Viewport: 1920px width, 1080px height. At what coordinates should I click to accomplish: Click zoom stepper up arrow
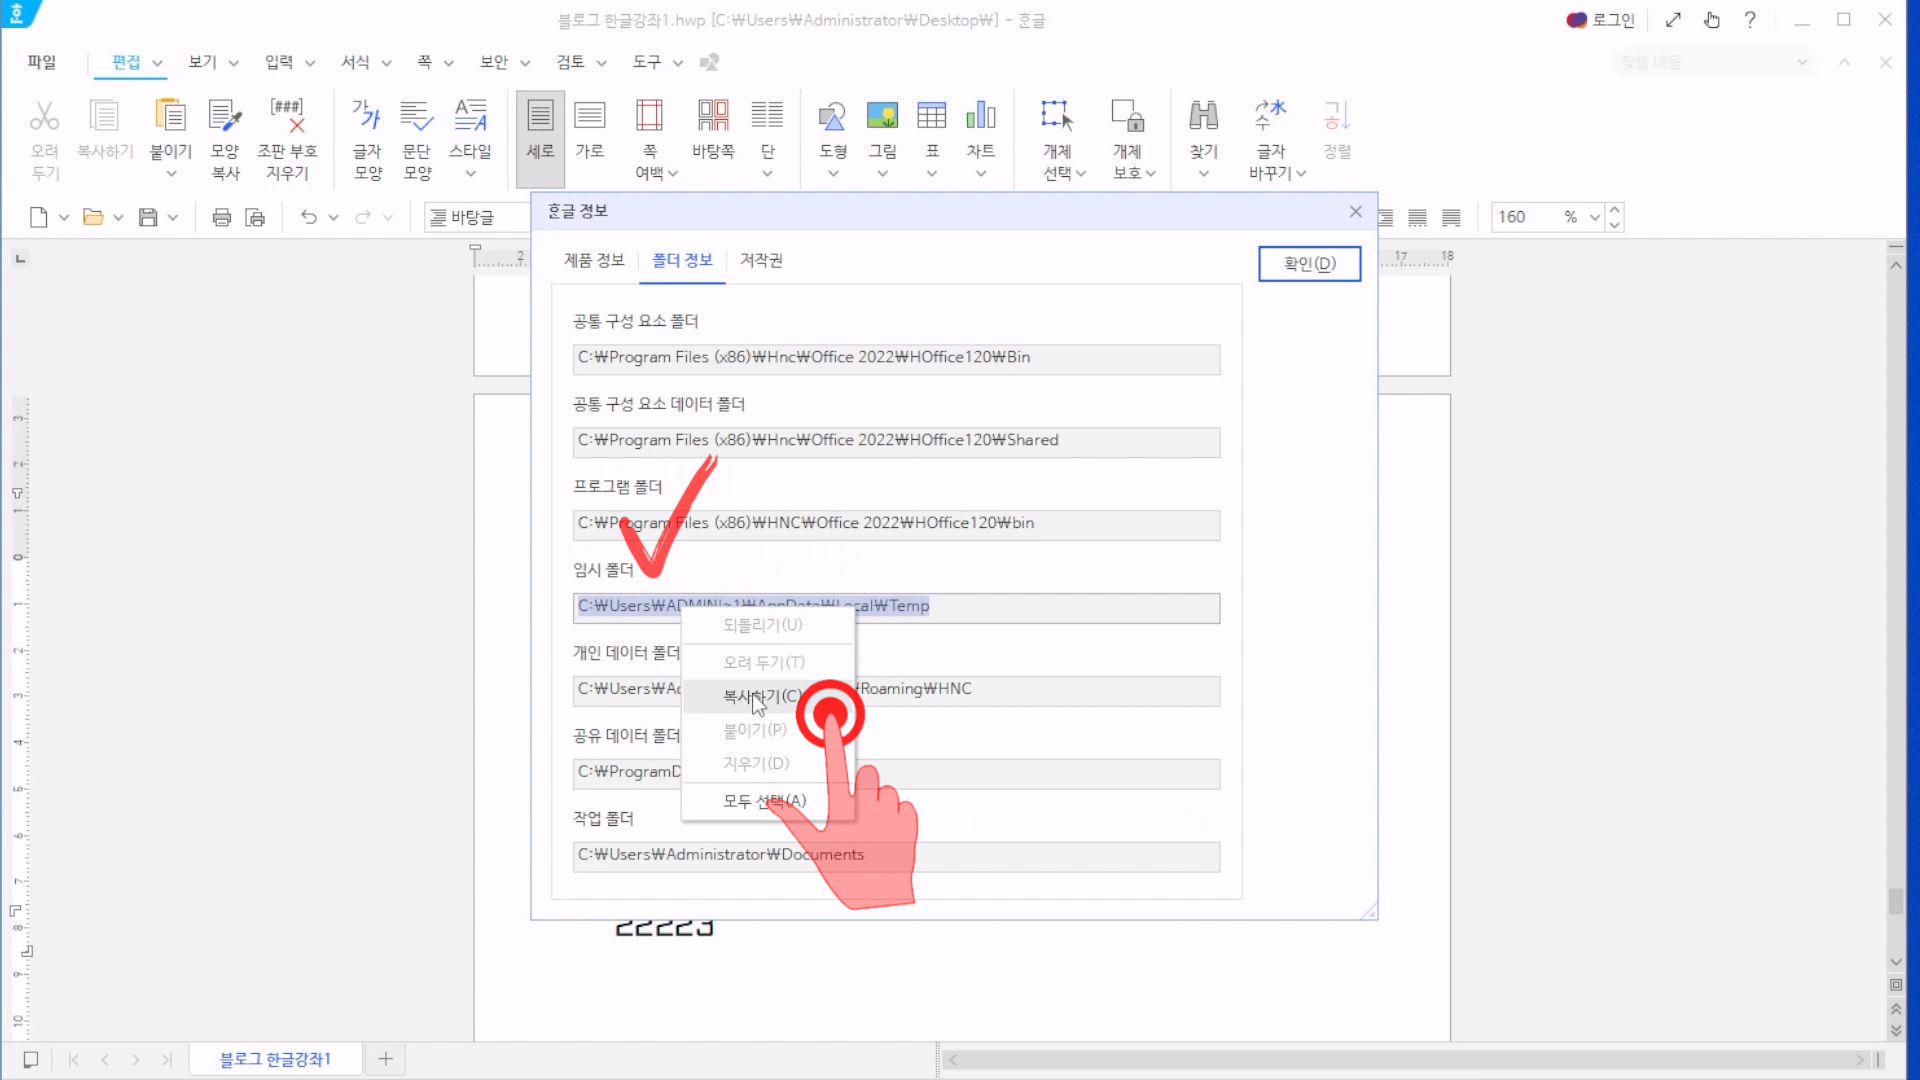[x=1614, y=210]
